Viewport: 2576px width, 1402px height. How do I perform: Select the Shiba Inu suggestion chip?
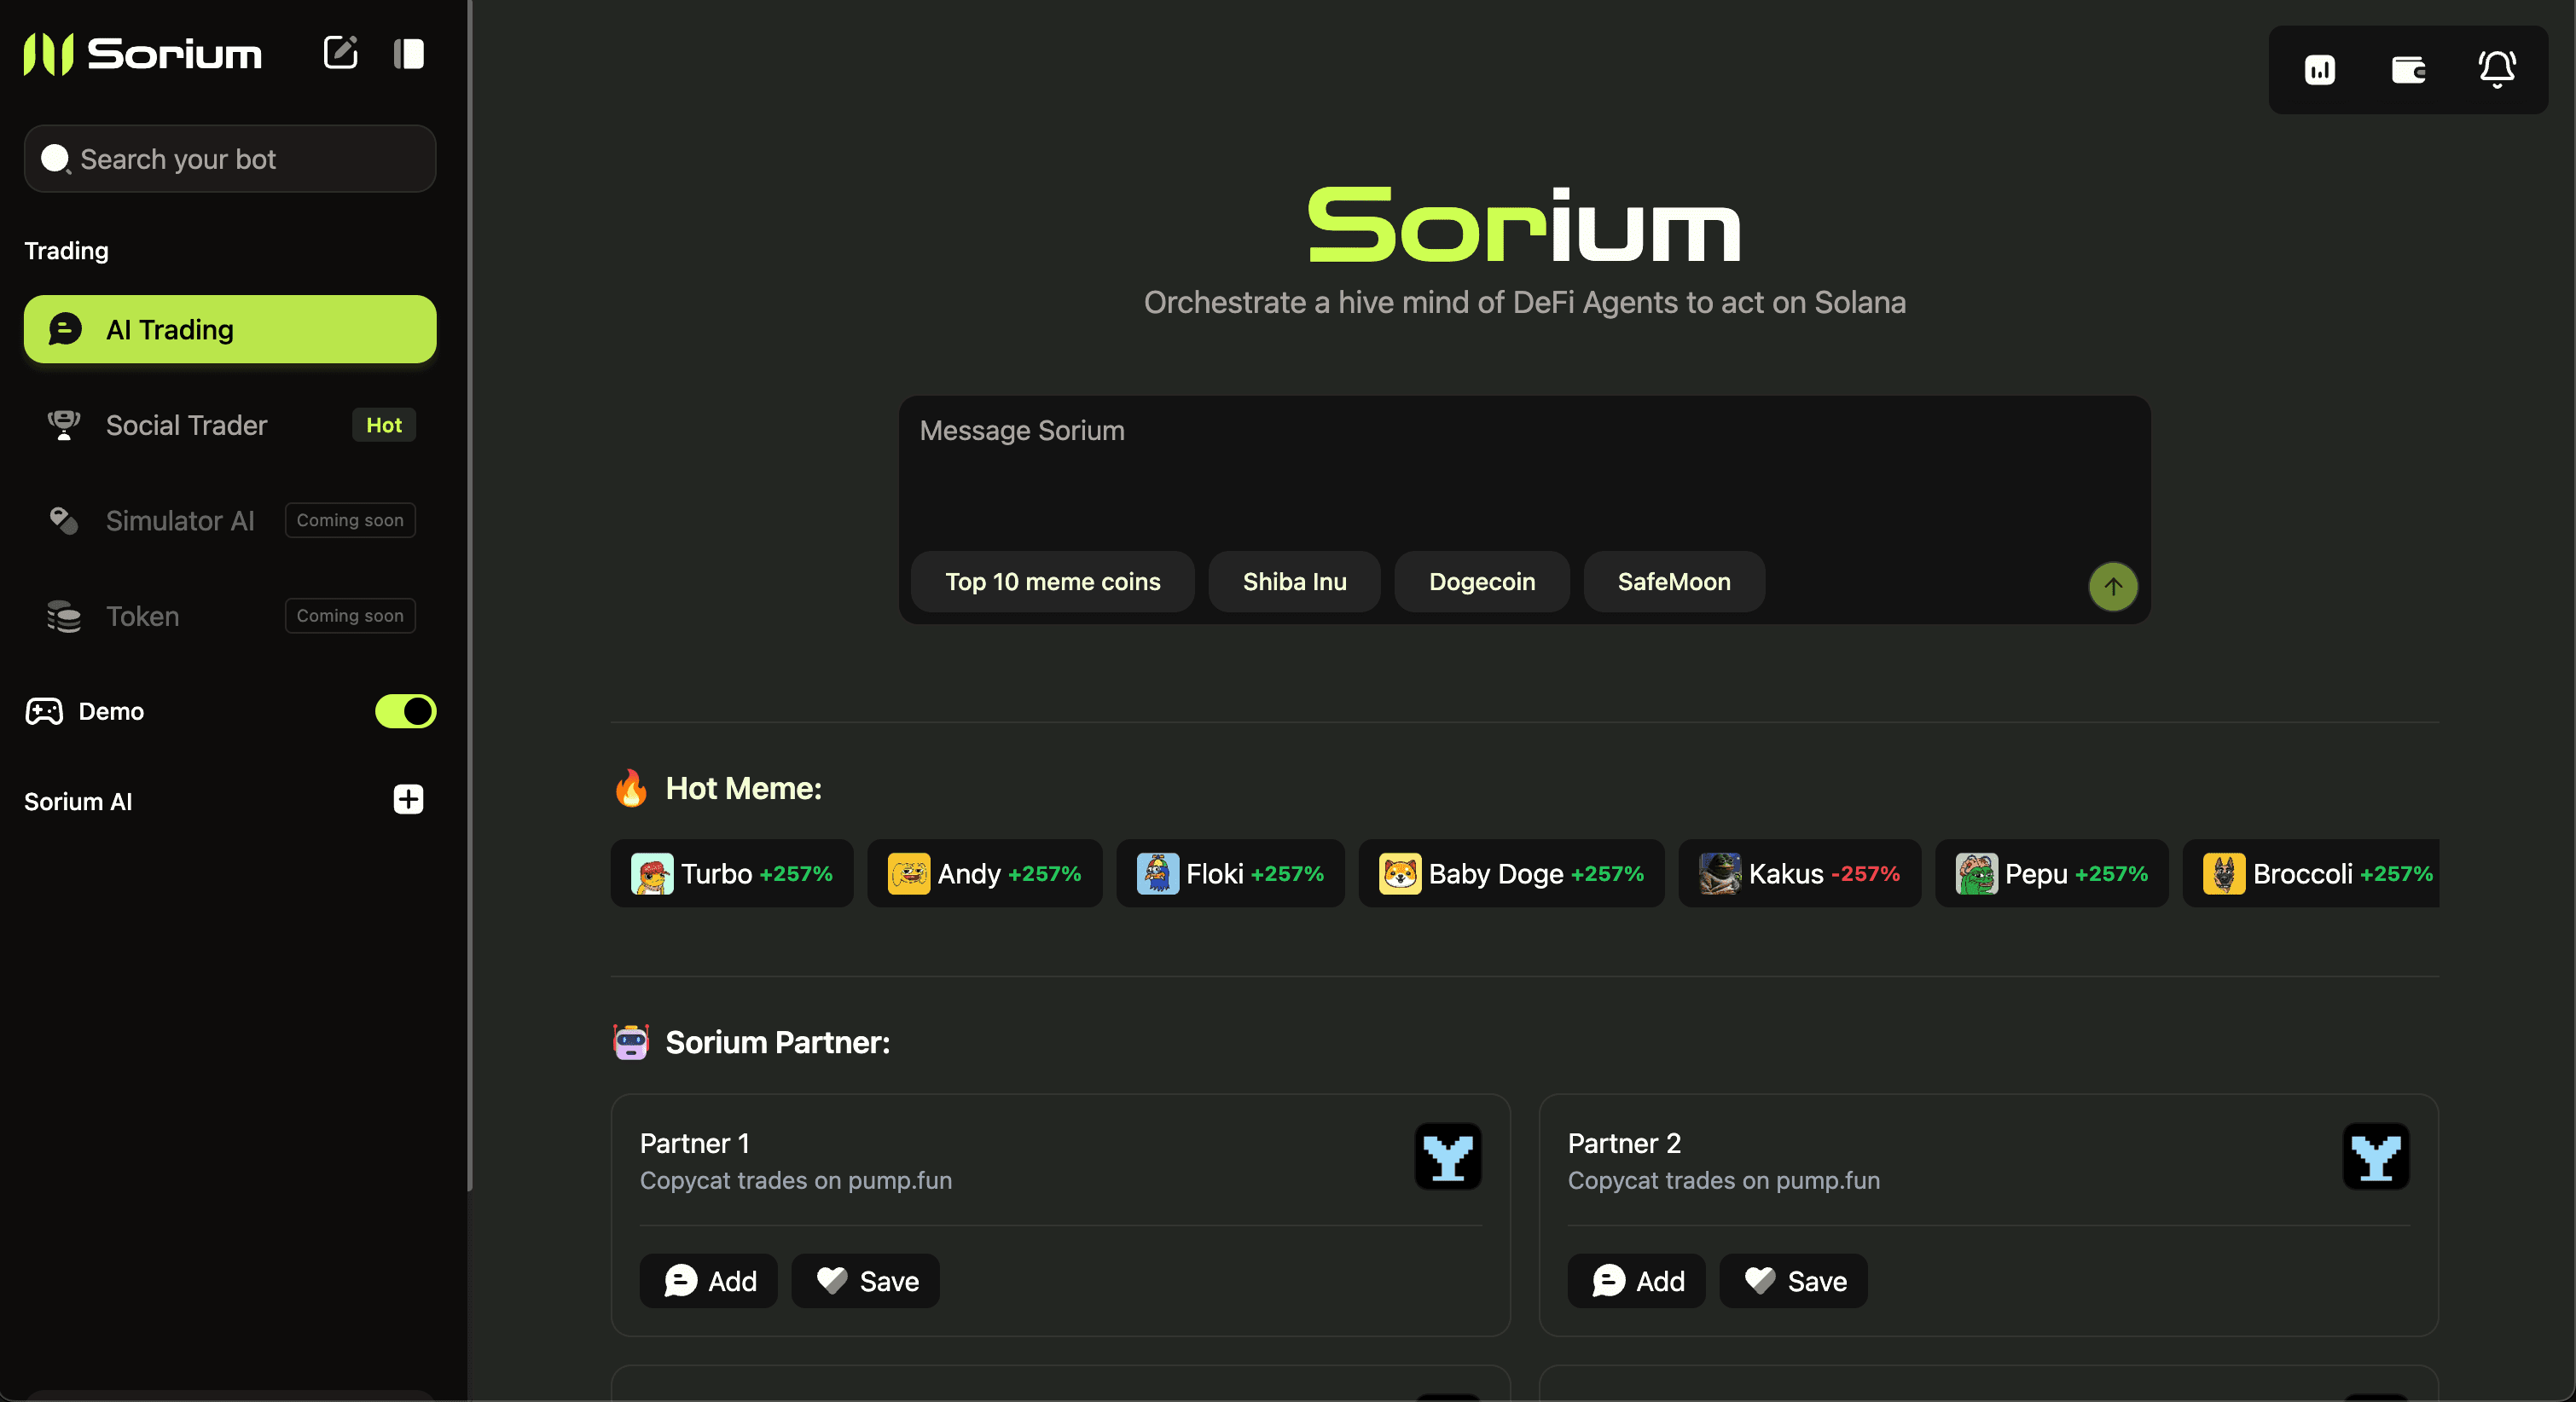point(1294,581)
